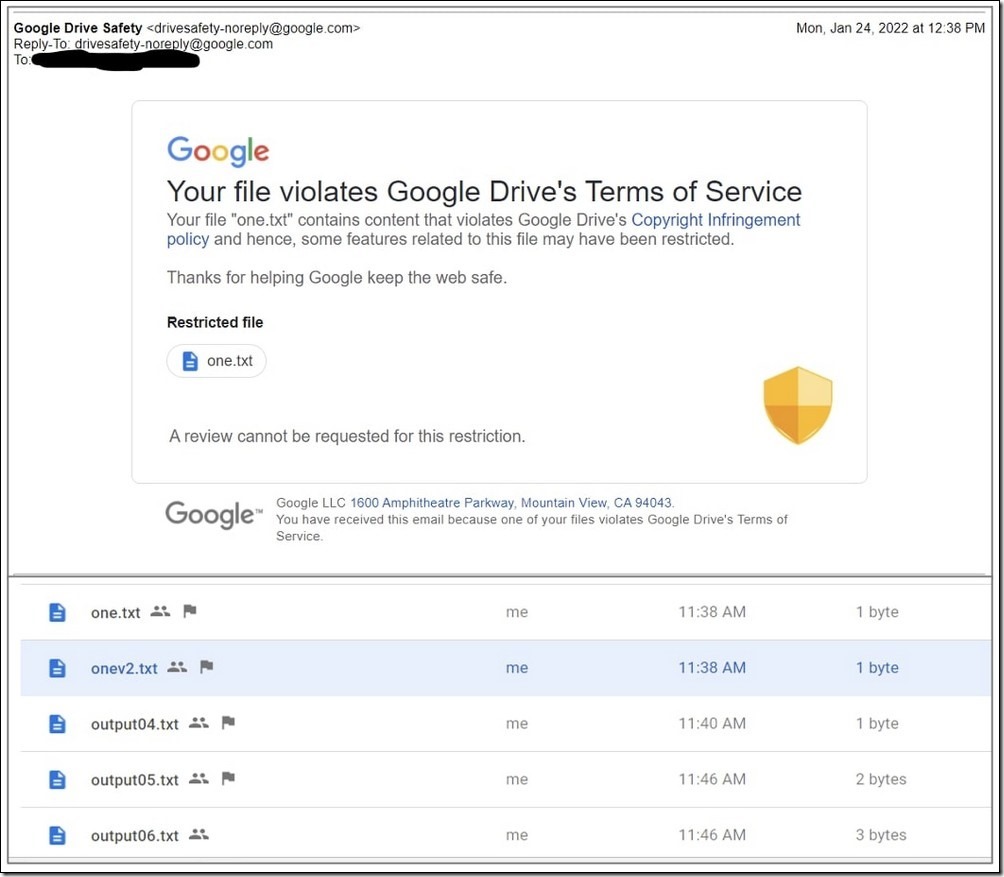This screenshot has width=1004, height=877.
Task: Open the 1600 Amphitheatre Parkway address link
Action: click(x=432, y=503)
